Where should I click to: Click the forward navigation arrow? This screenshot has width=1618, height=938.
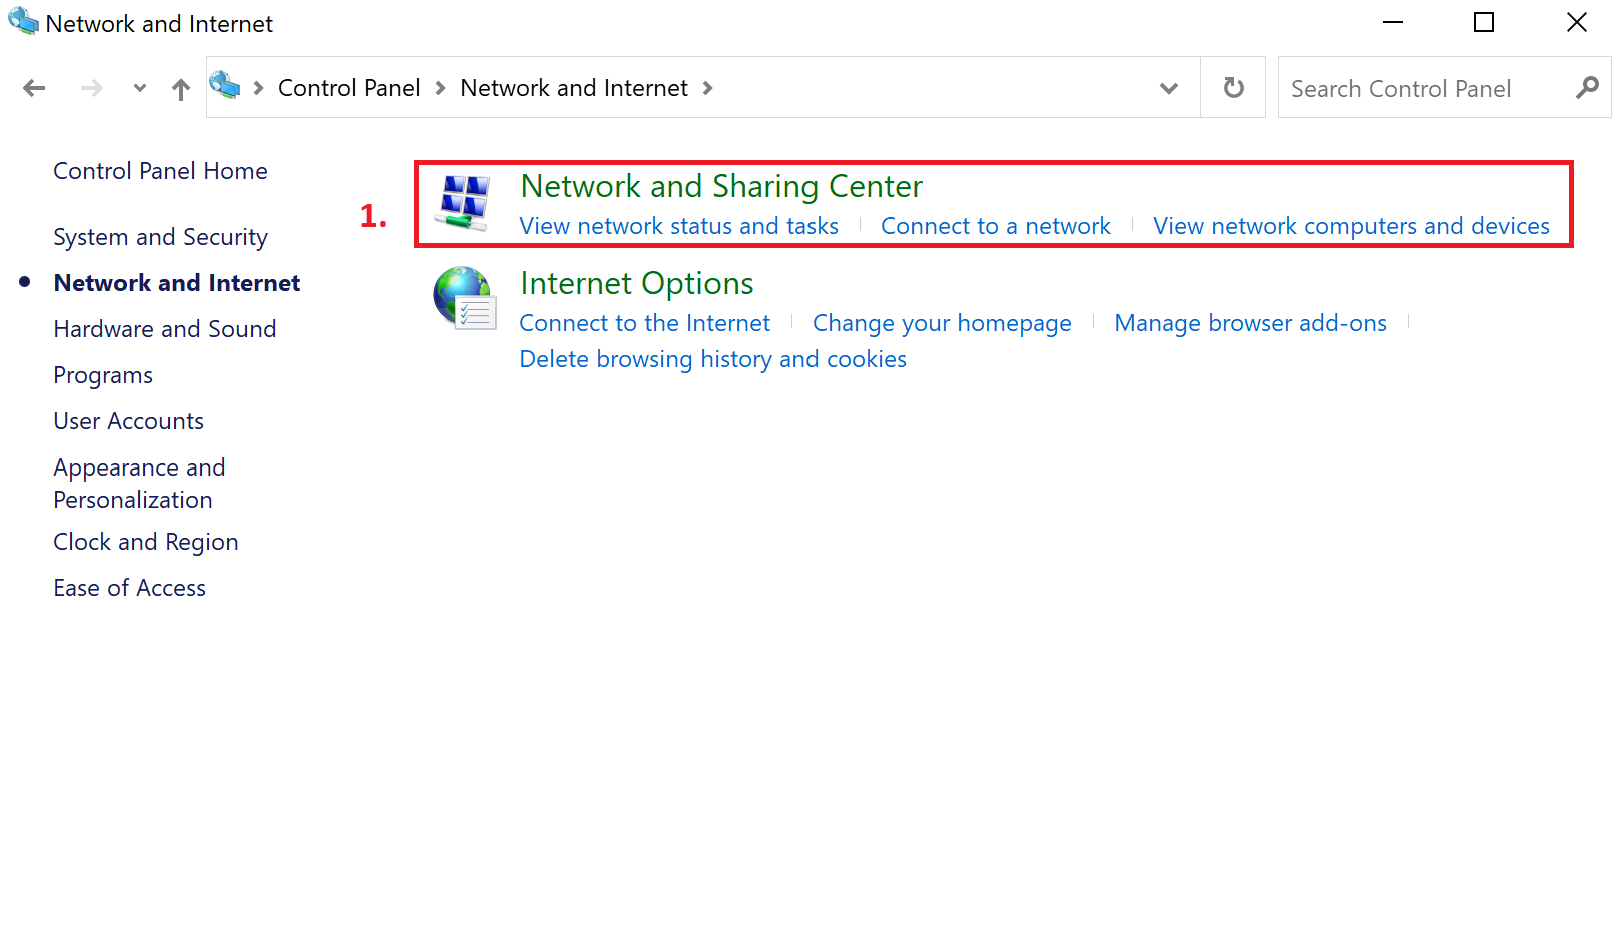point(91,88)
